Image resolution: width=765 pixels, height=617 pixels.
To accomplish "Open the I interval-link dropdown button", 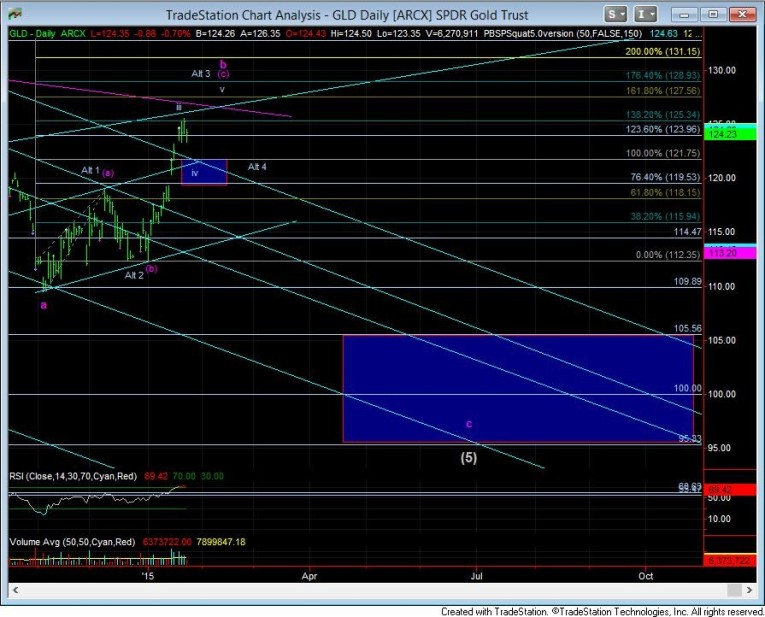I will 645,14.
